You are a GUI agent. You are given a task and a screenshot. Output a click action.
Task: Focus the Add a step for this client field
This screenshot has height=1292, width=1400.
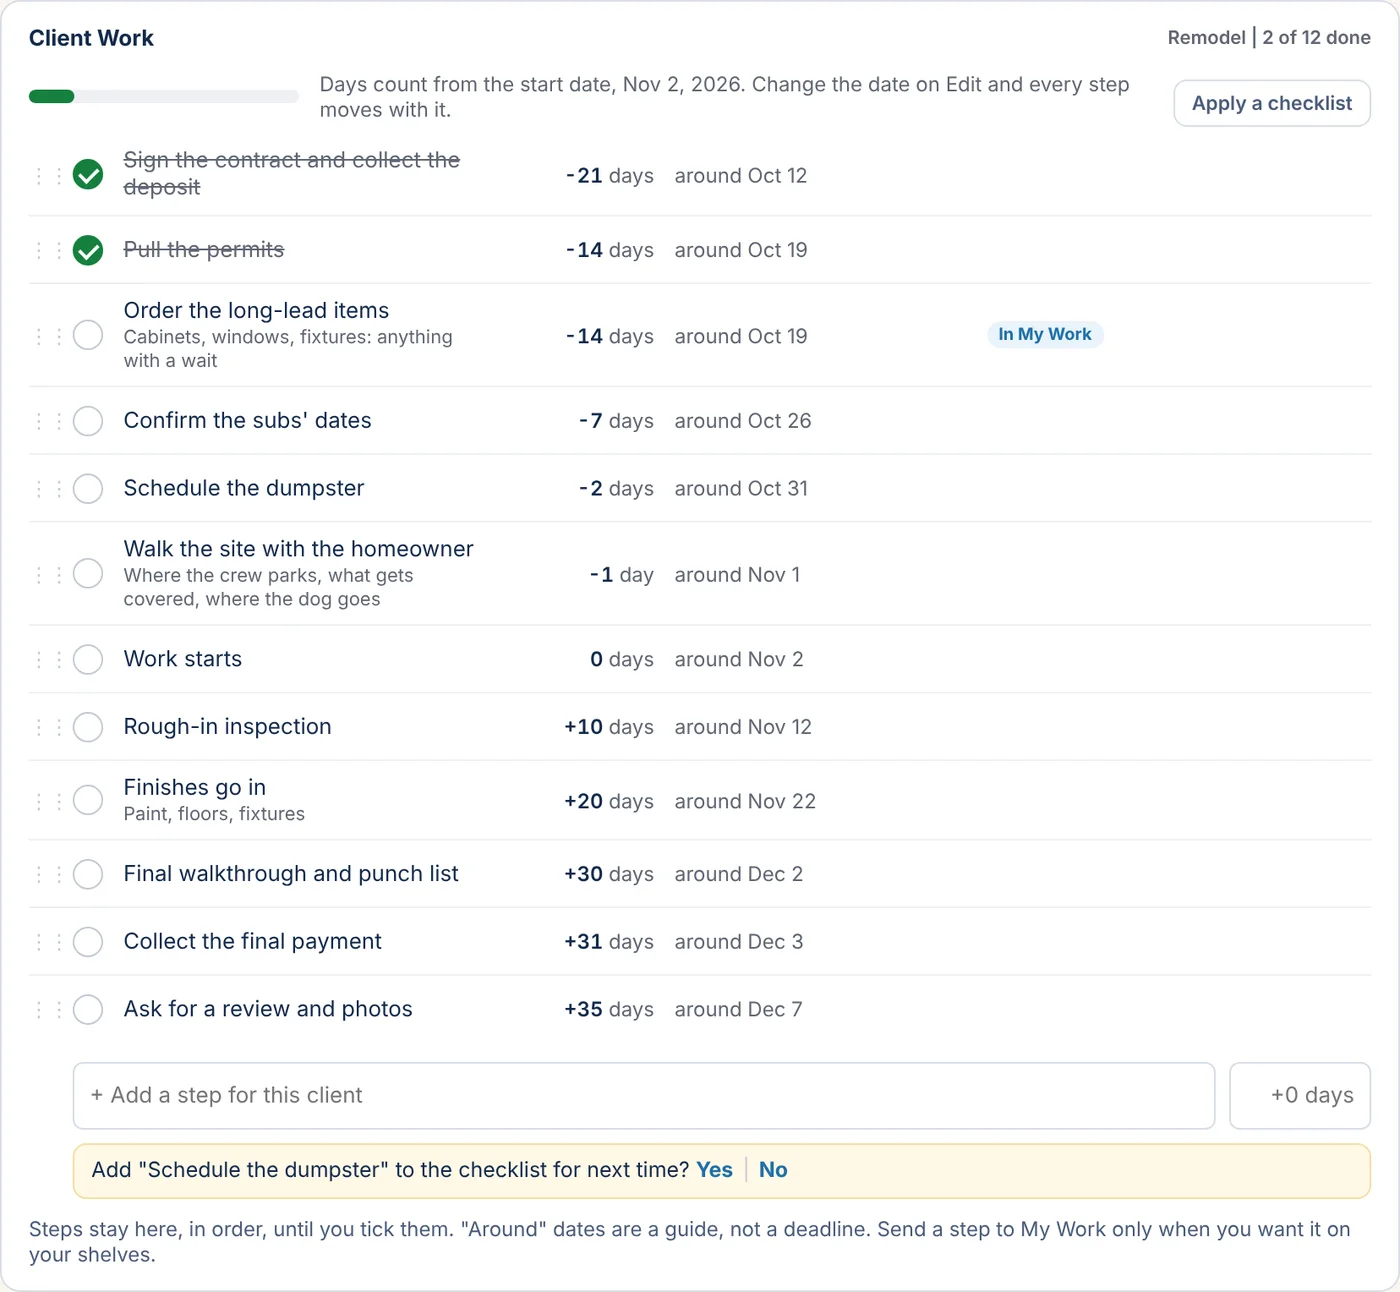[x=644, y=1096]
